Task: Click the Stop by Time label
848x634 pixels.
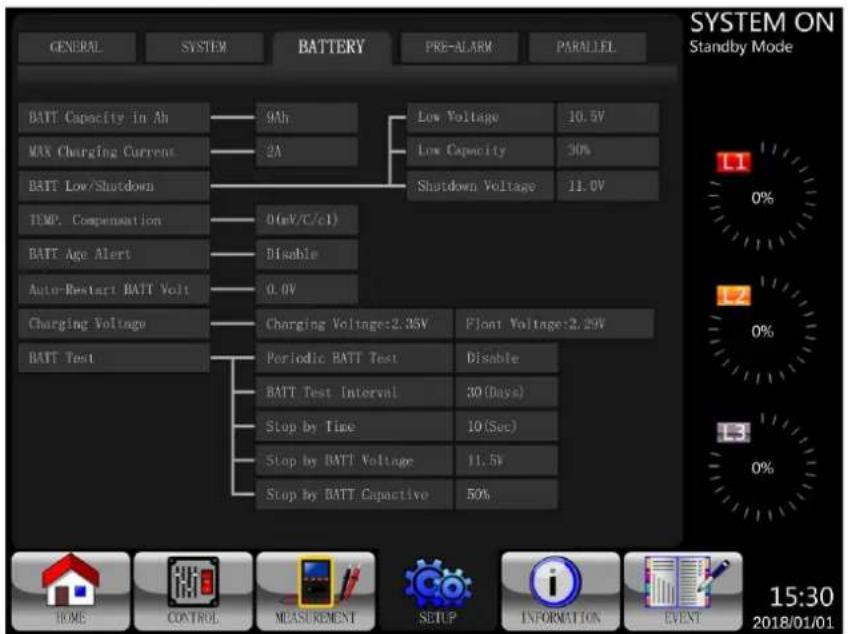Action: pos(354,426)
